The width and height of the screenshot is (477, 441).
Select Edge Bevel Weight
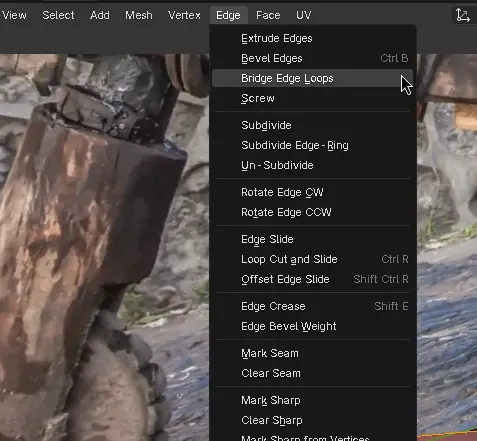point(312,326)
